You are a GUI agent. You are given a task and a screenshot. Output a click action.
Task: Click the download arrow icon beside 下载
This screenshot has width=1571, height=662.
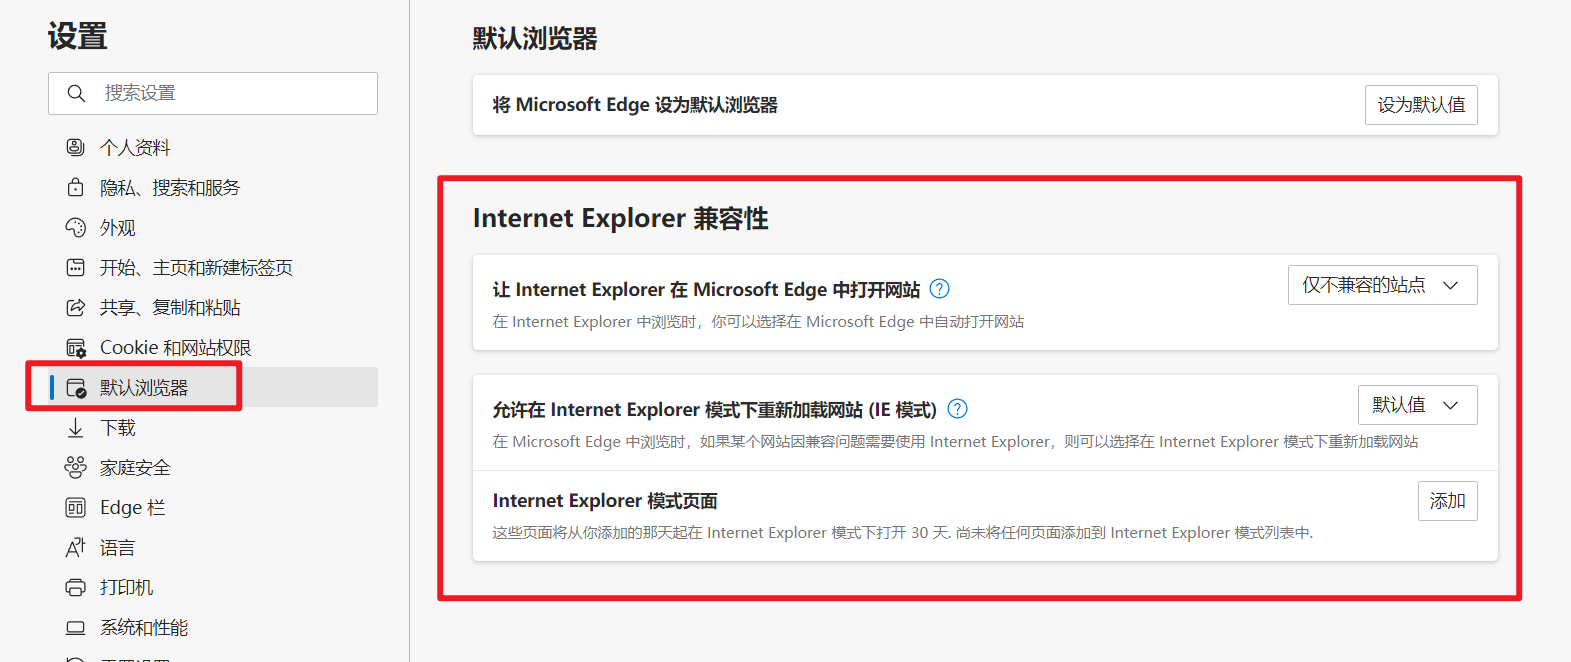[75, 428]
